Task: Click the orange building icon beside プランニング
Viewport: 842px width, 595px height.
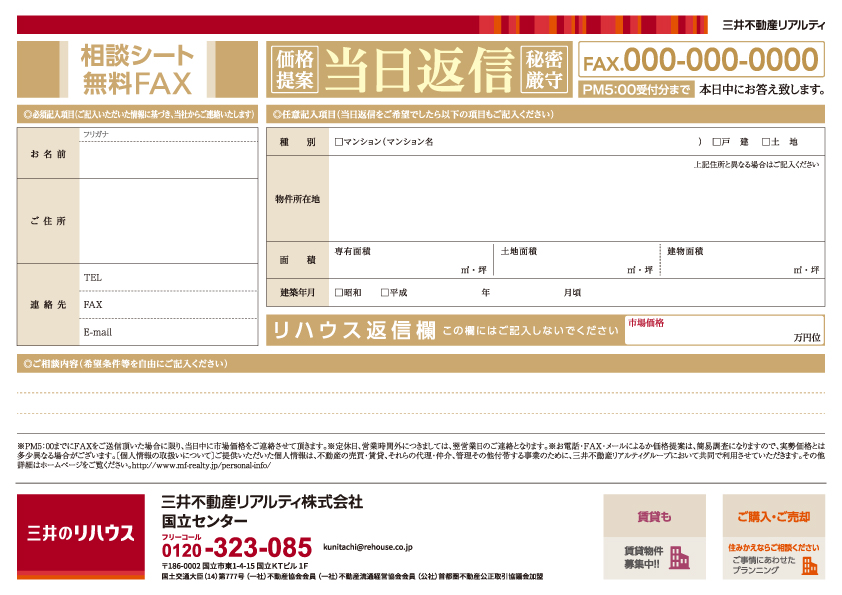Action: click(810, 565)
